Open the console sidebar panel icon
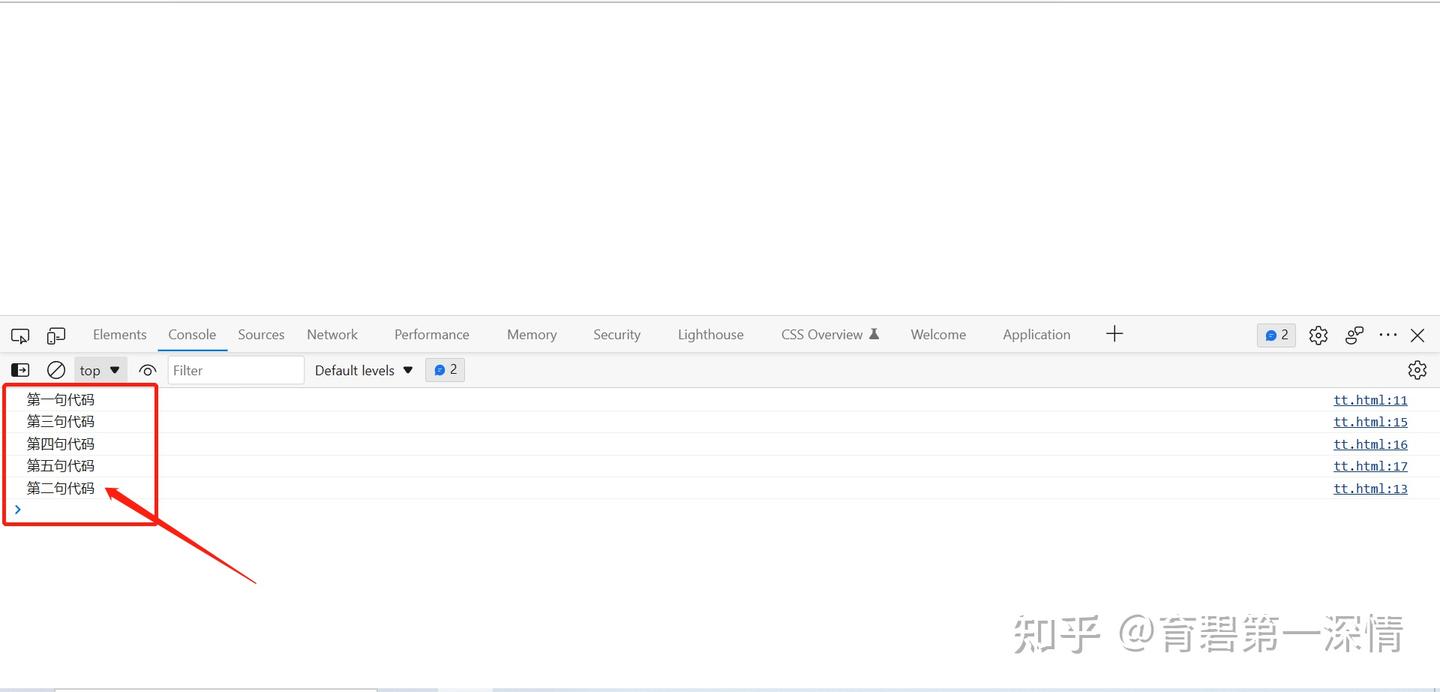 20,369
